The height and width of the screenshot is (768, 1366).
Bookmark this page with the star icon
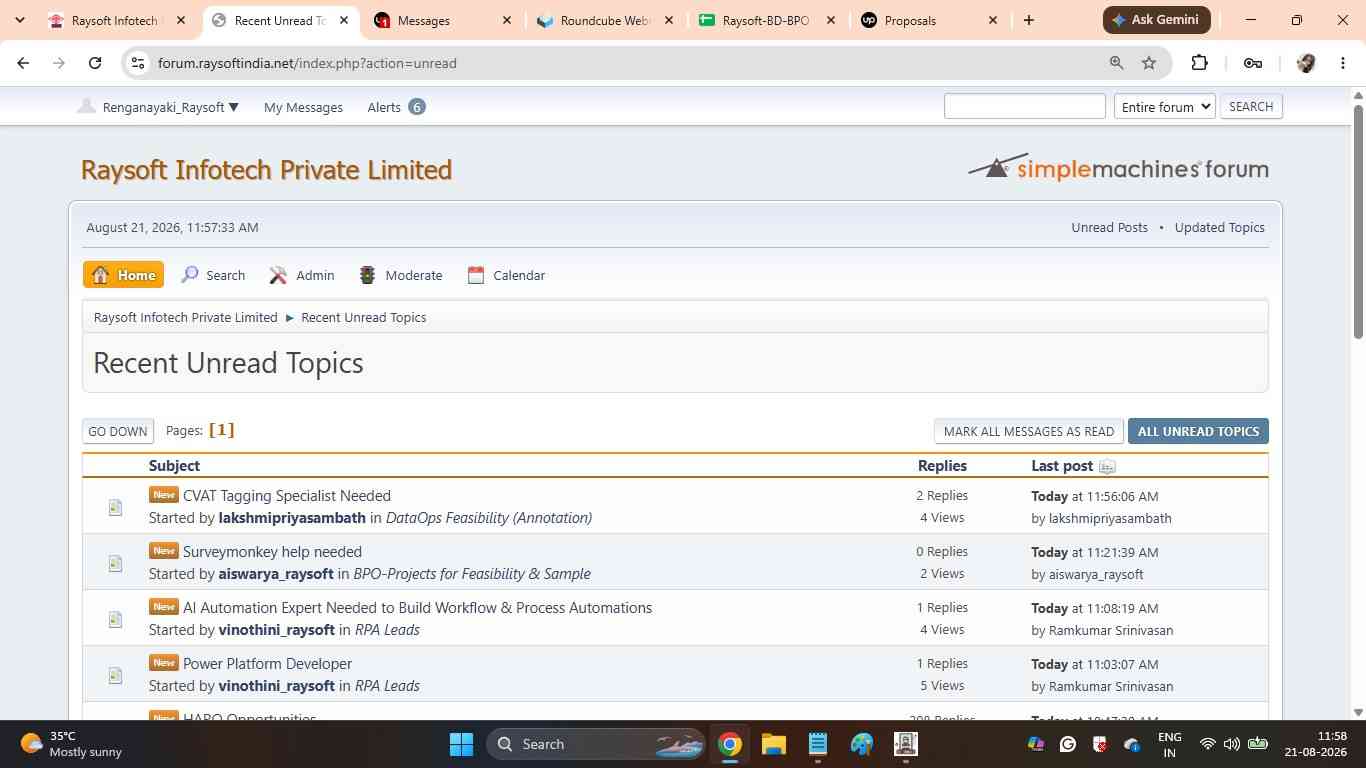point(1149,63)
